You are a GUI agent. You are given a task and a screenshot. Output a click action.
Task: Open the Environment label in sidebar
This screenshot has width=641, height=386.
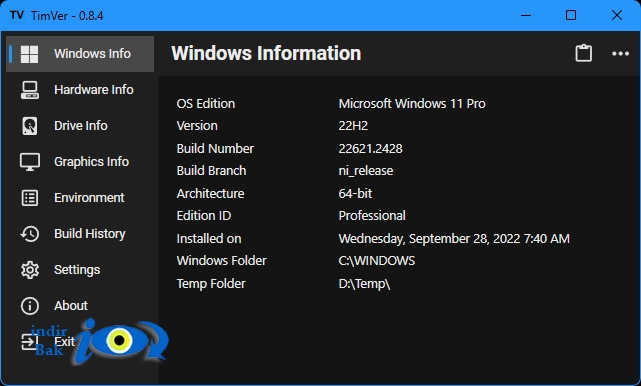click(x=89, y=198)
